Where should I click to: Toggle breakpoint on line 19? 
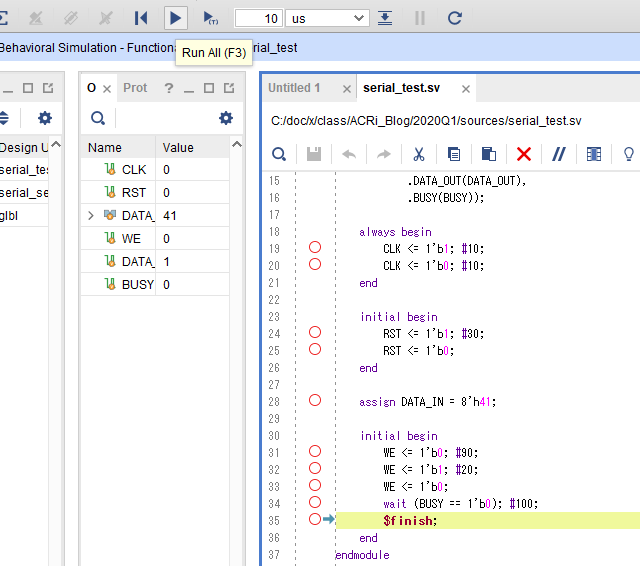click(315, 247)
